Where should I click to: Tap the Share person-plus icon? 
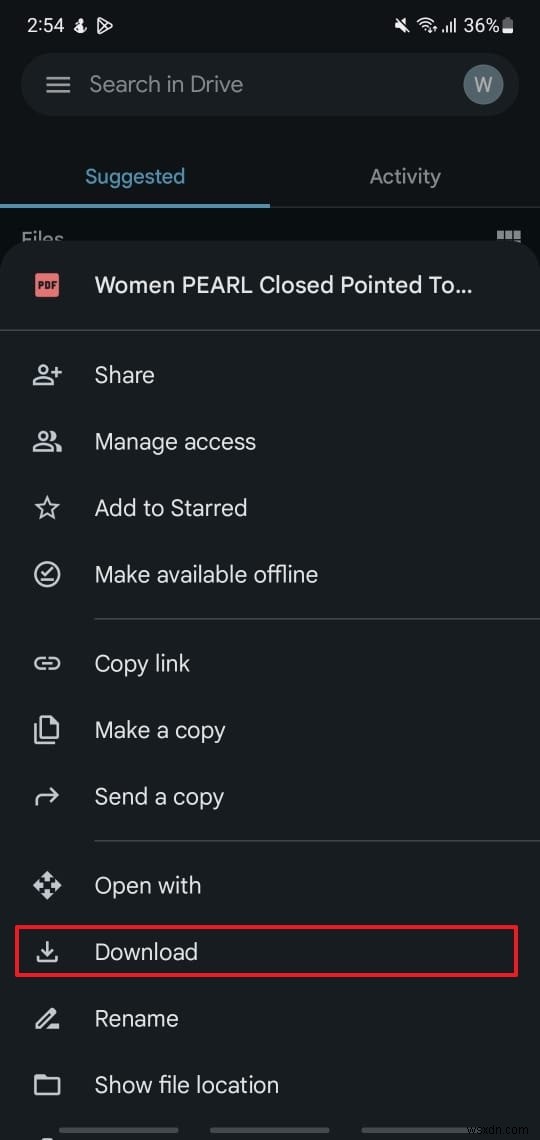(x=47, y=375)
